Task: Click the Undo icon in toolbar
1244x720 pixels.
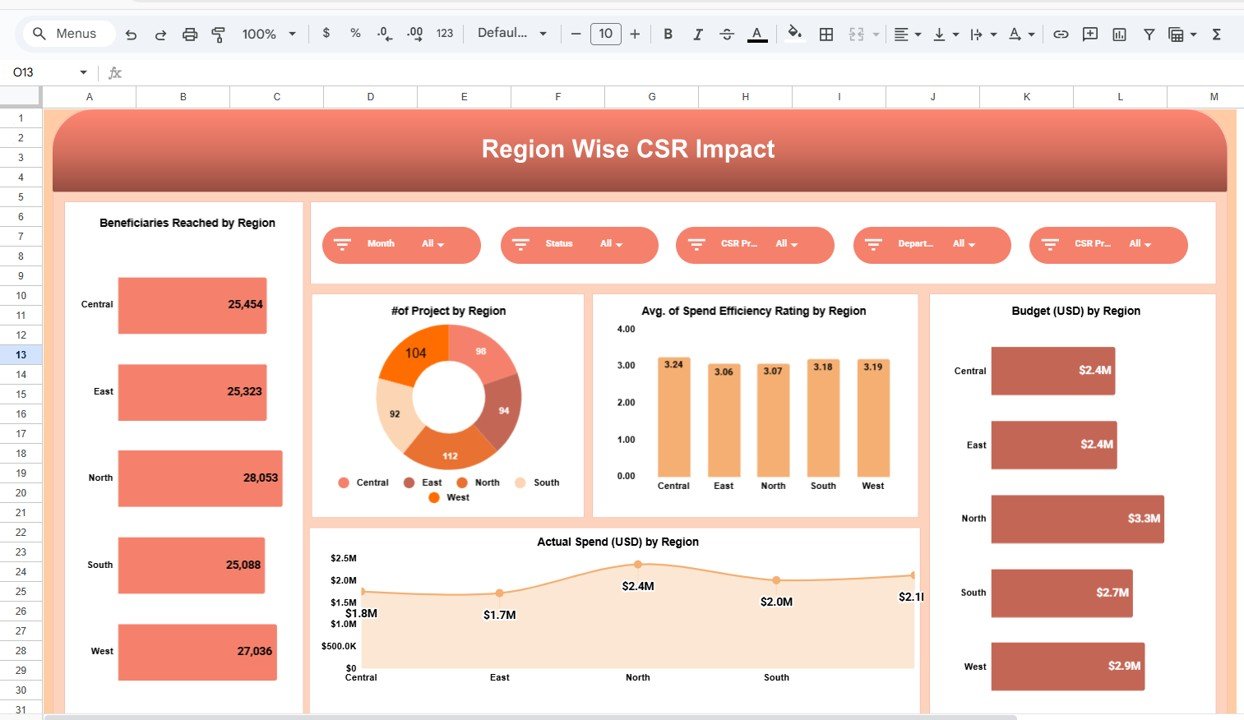Action: pos(131,34)
